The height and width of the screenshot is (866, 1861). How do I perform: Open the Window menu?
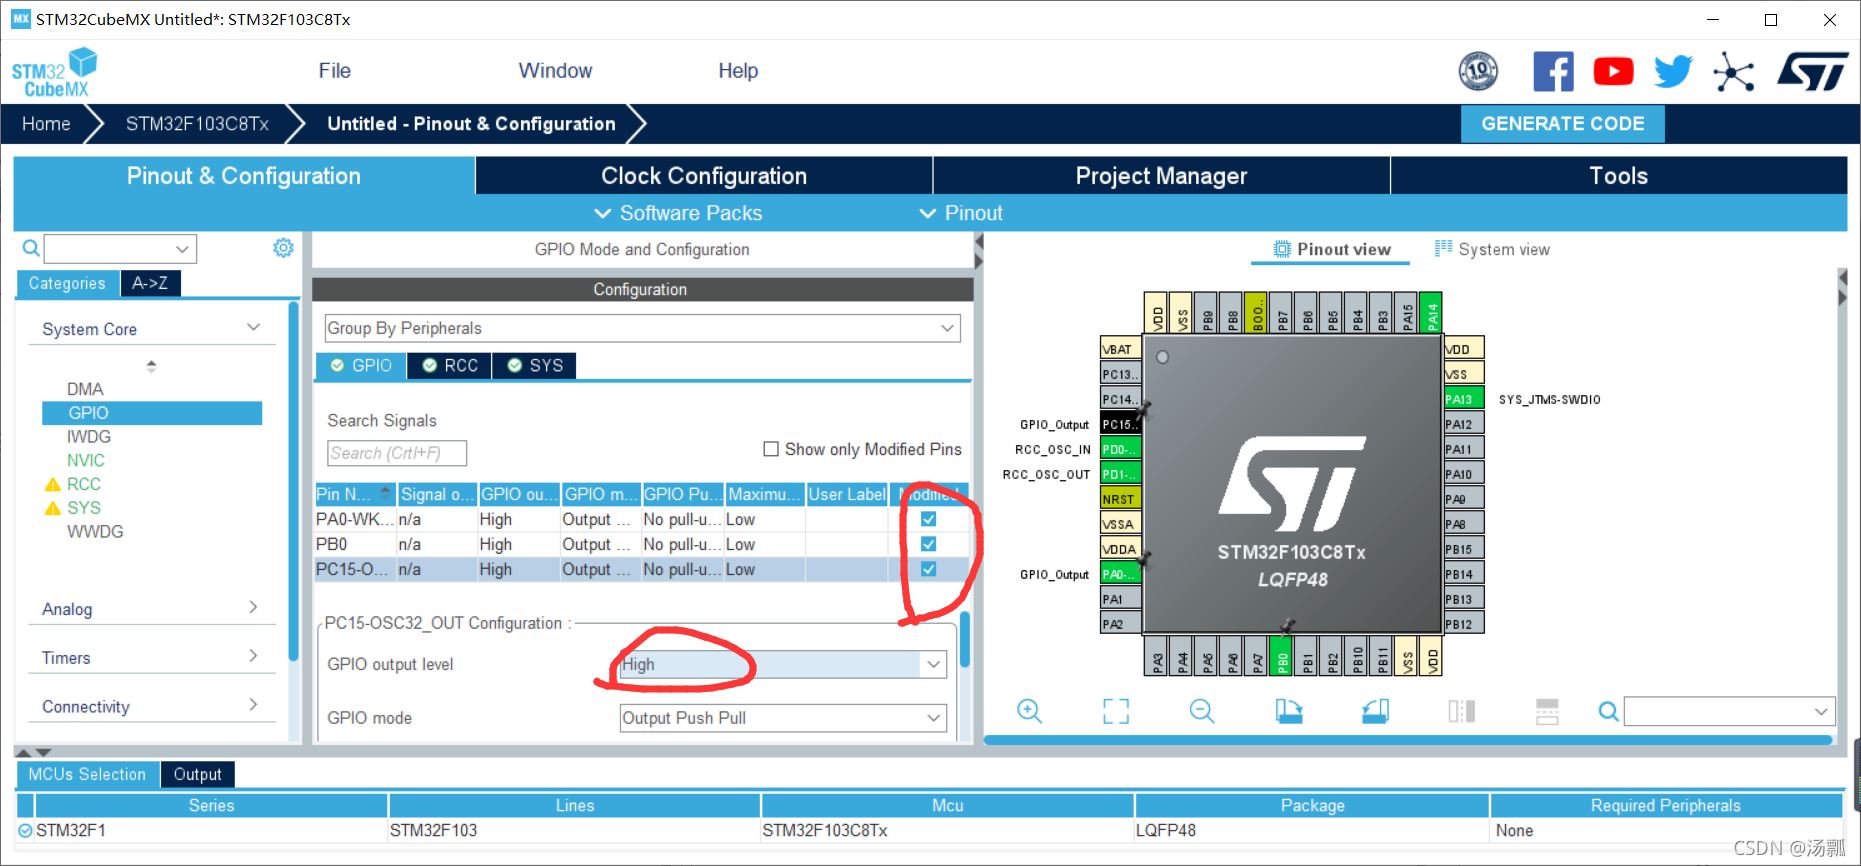[x=555, y=71]
